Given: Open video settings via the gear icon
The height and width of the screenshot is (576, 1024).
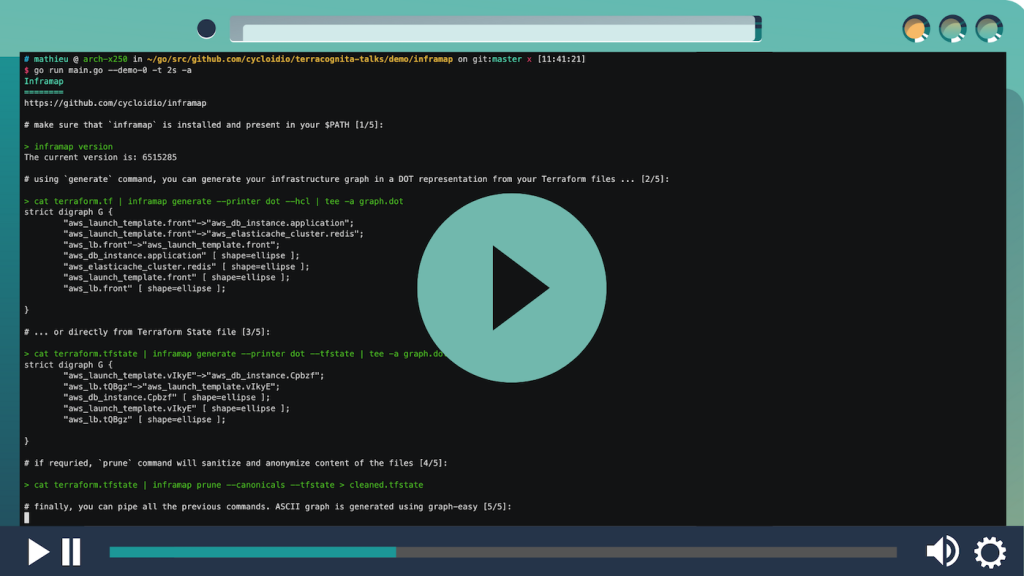Looking at the screenshot, I should pyautogui.click(x=990, y=552).
